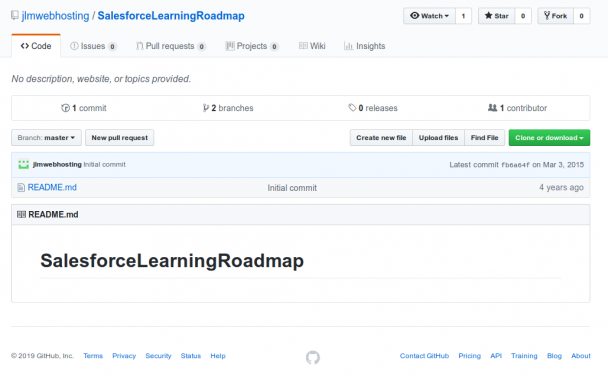Click the Find File button
This screenshot has height=383, width=608.
(x=484, y=138)
